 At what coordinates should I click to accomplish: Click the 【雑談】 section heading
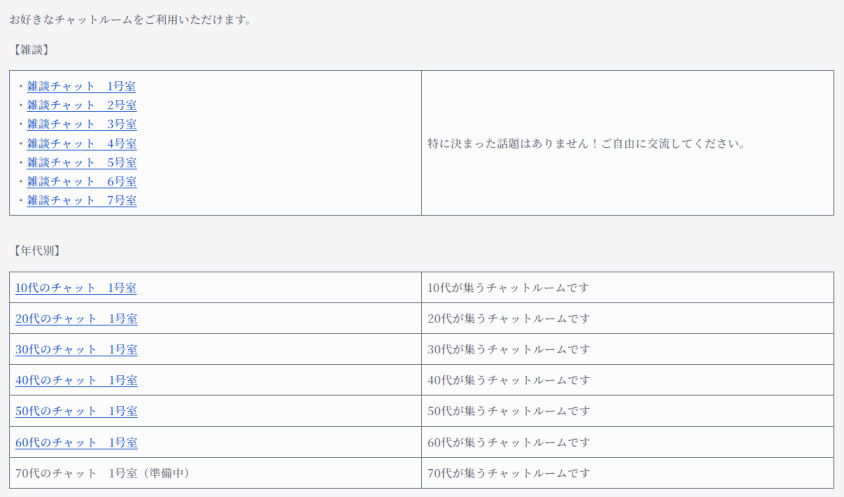31,50
